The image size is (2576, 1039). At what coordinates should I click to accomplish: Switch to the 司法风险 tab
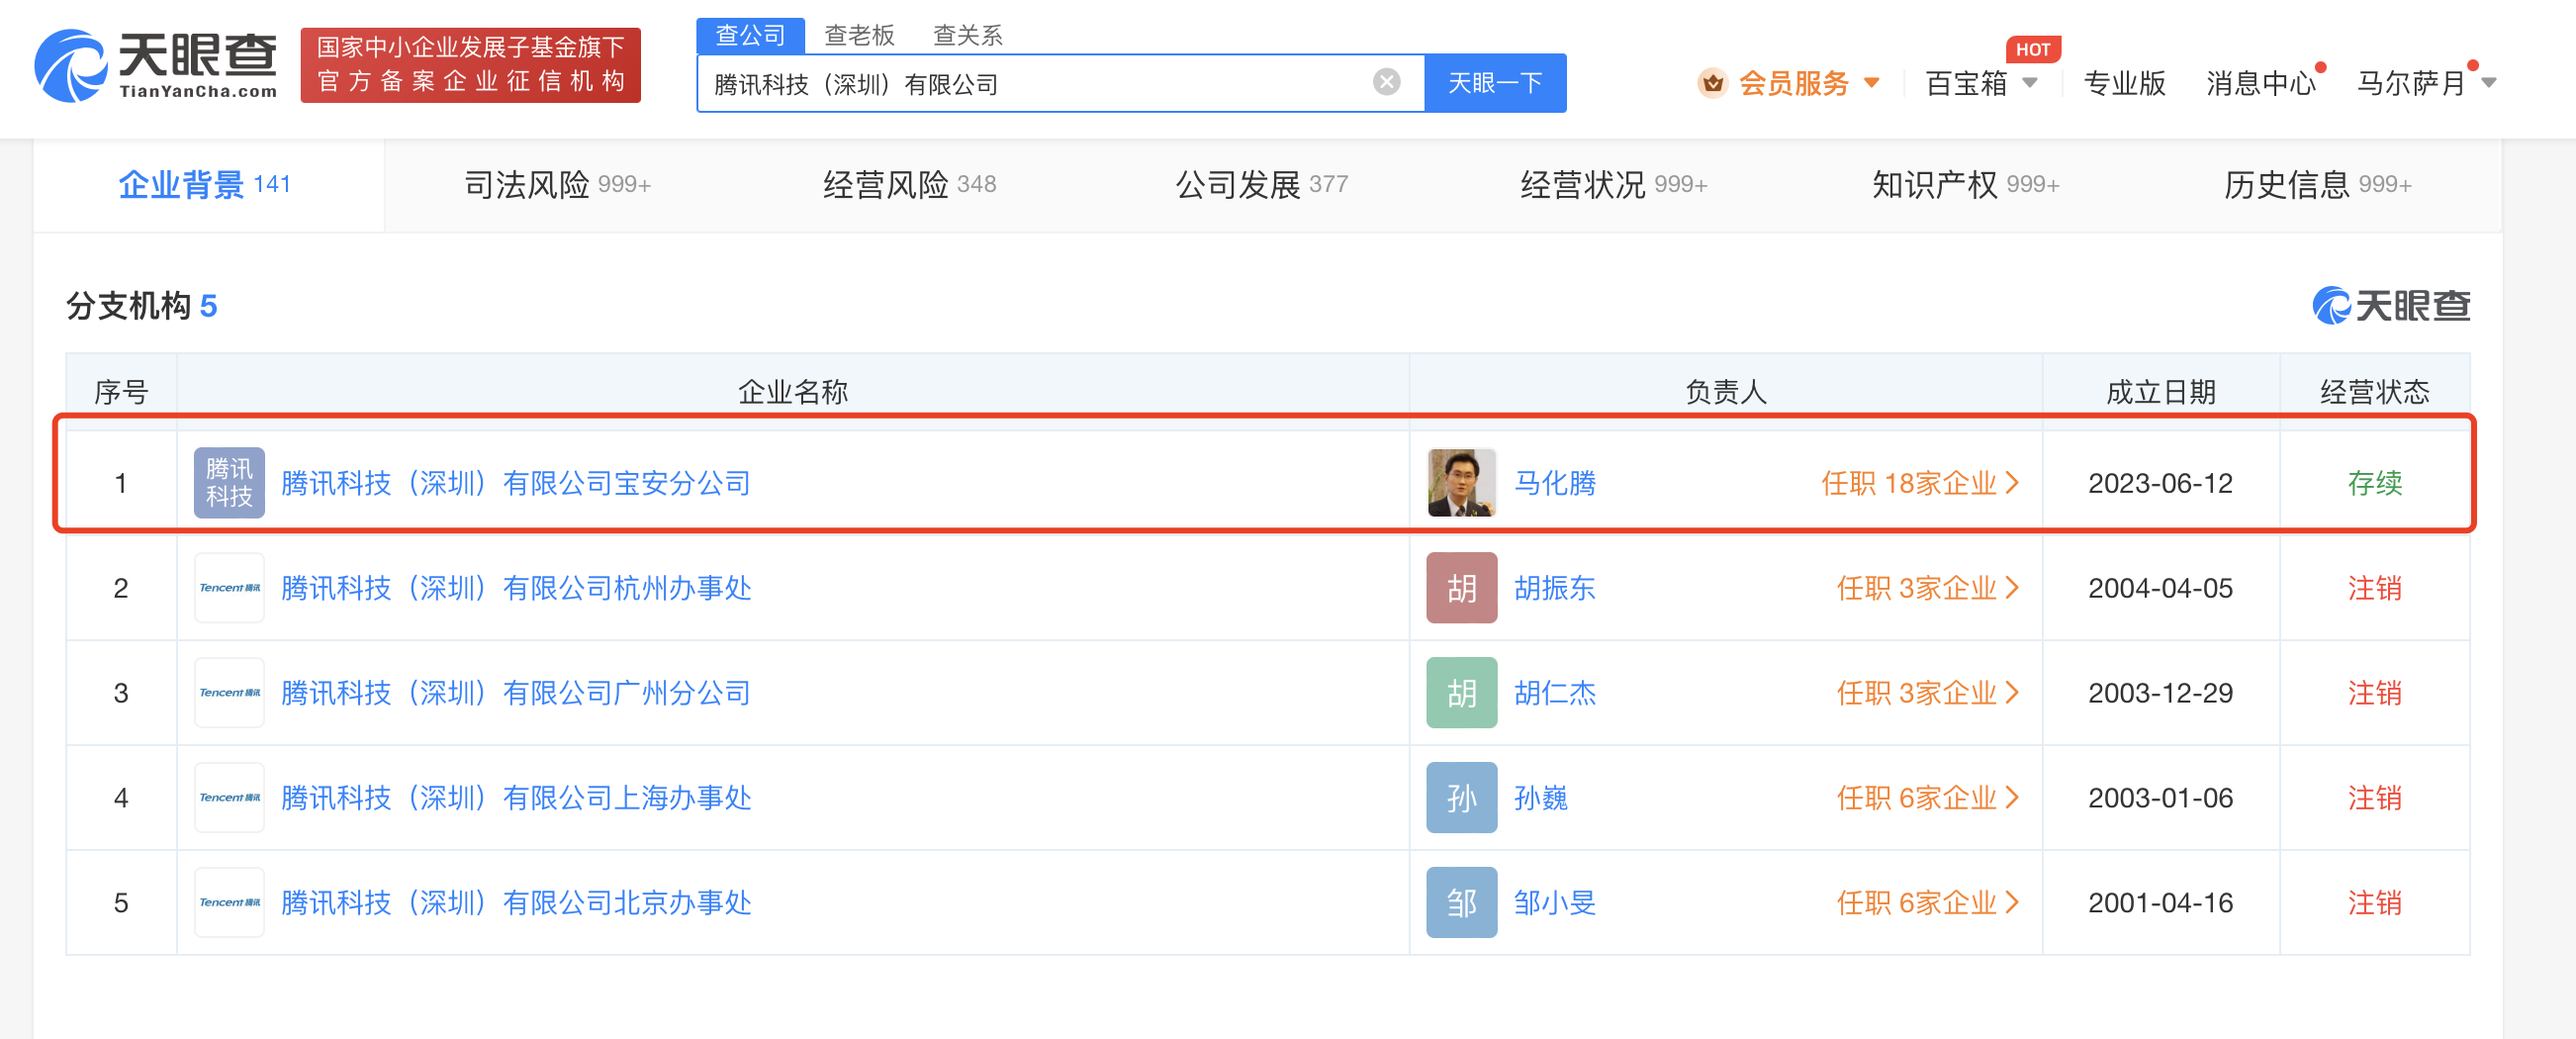556,185
